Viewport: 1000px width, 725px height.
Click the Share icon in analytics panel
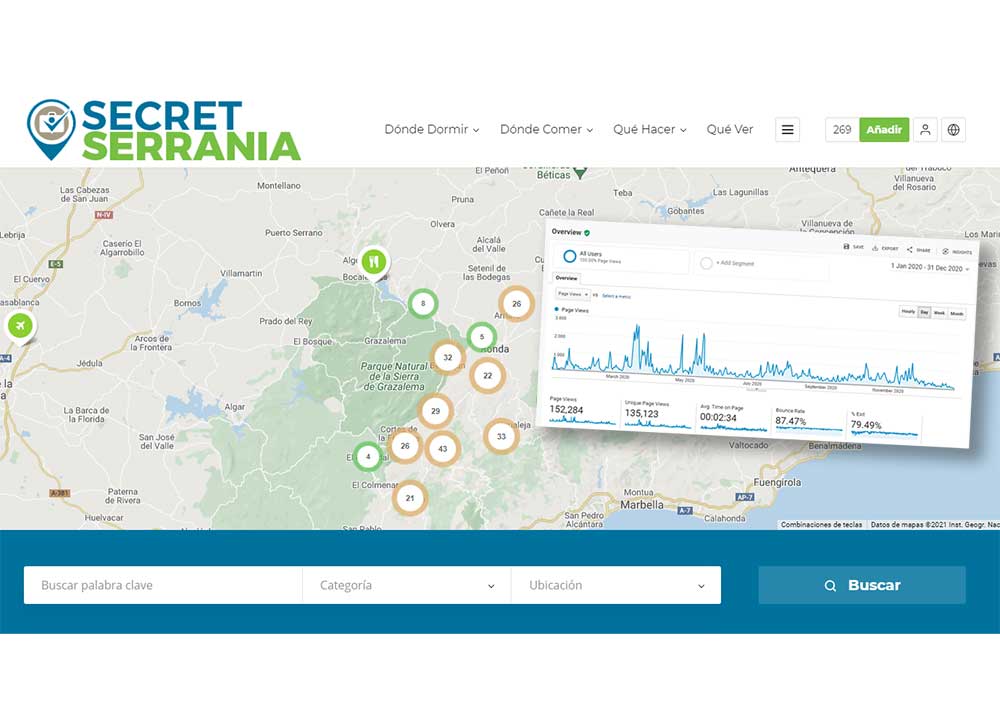918,250
